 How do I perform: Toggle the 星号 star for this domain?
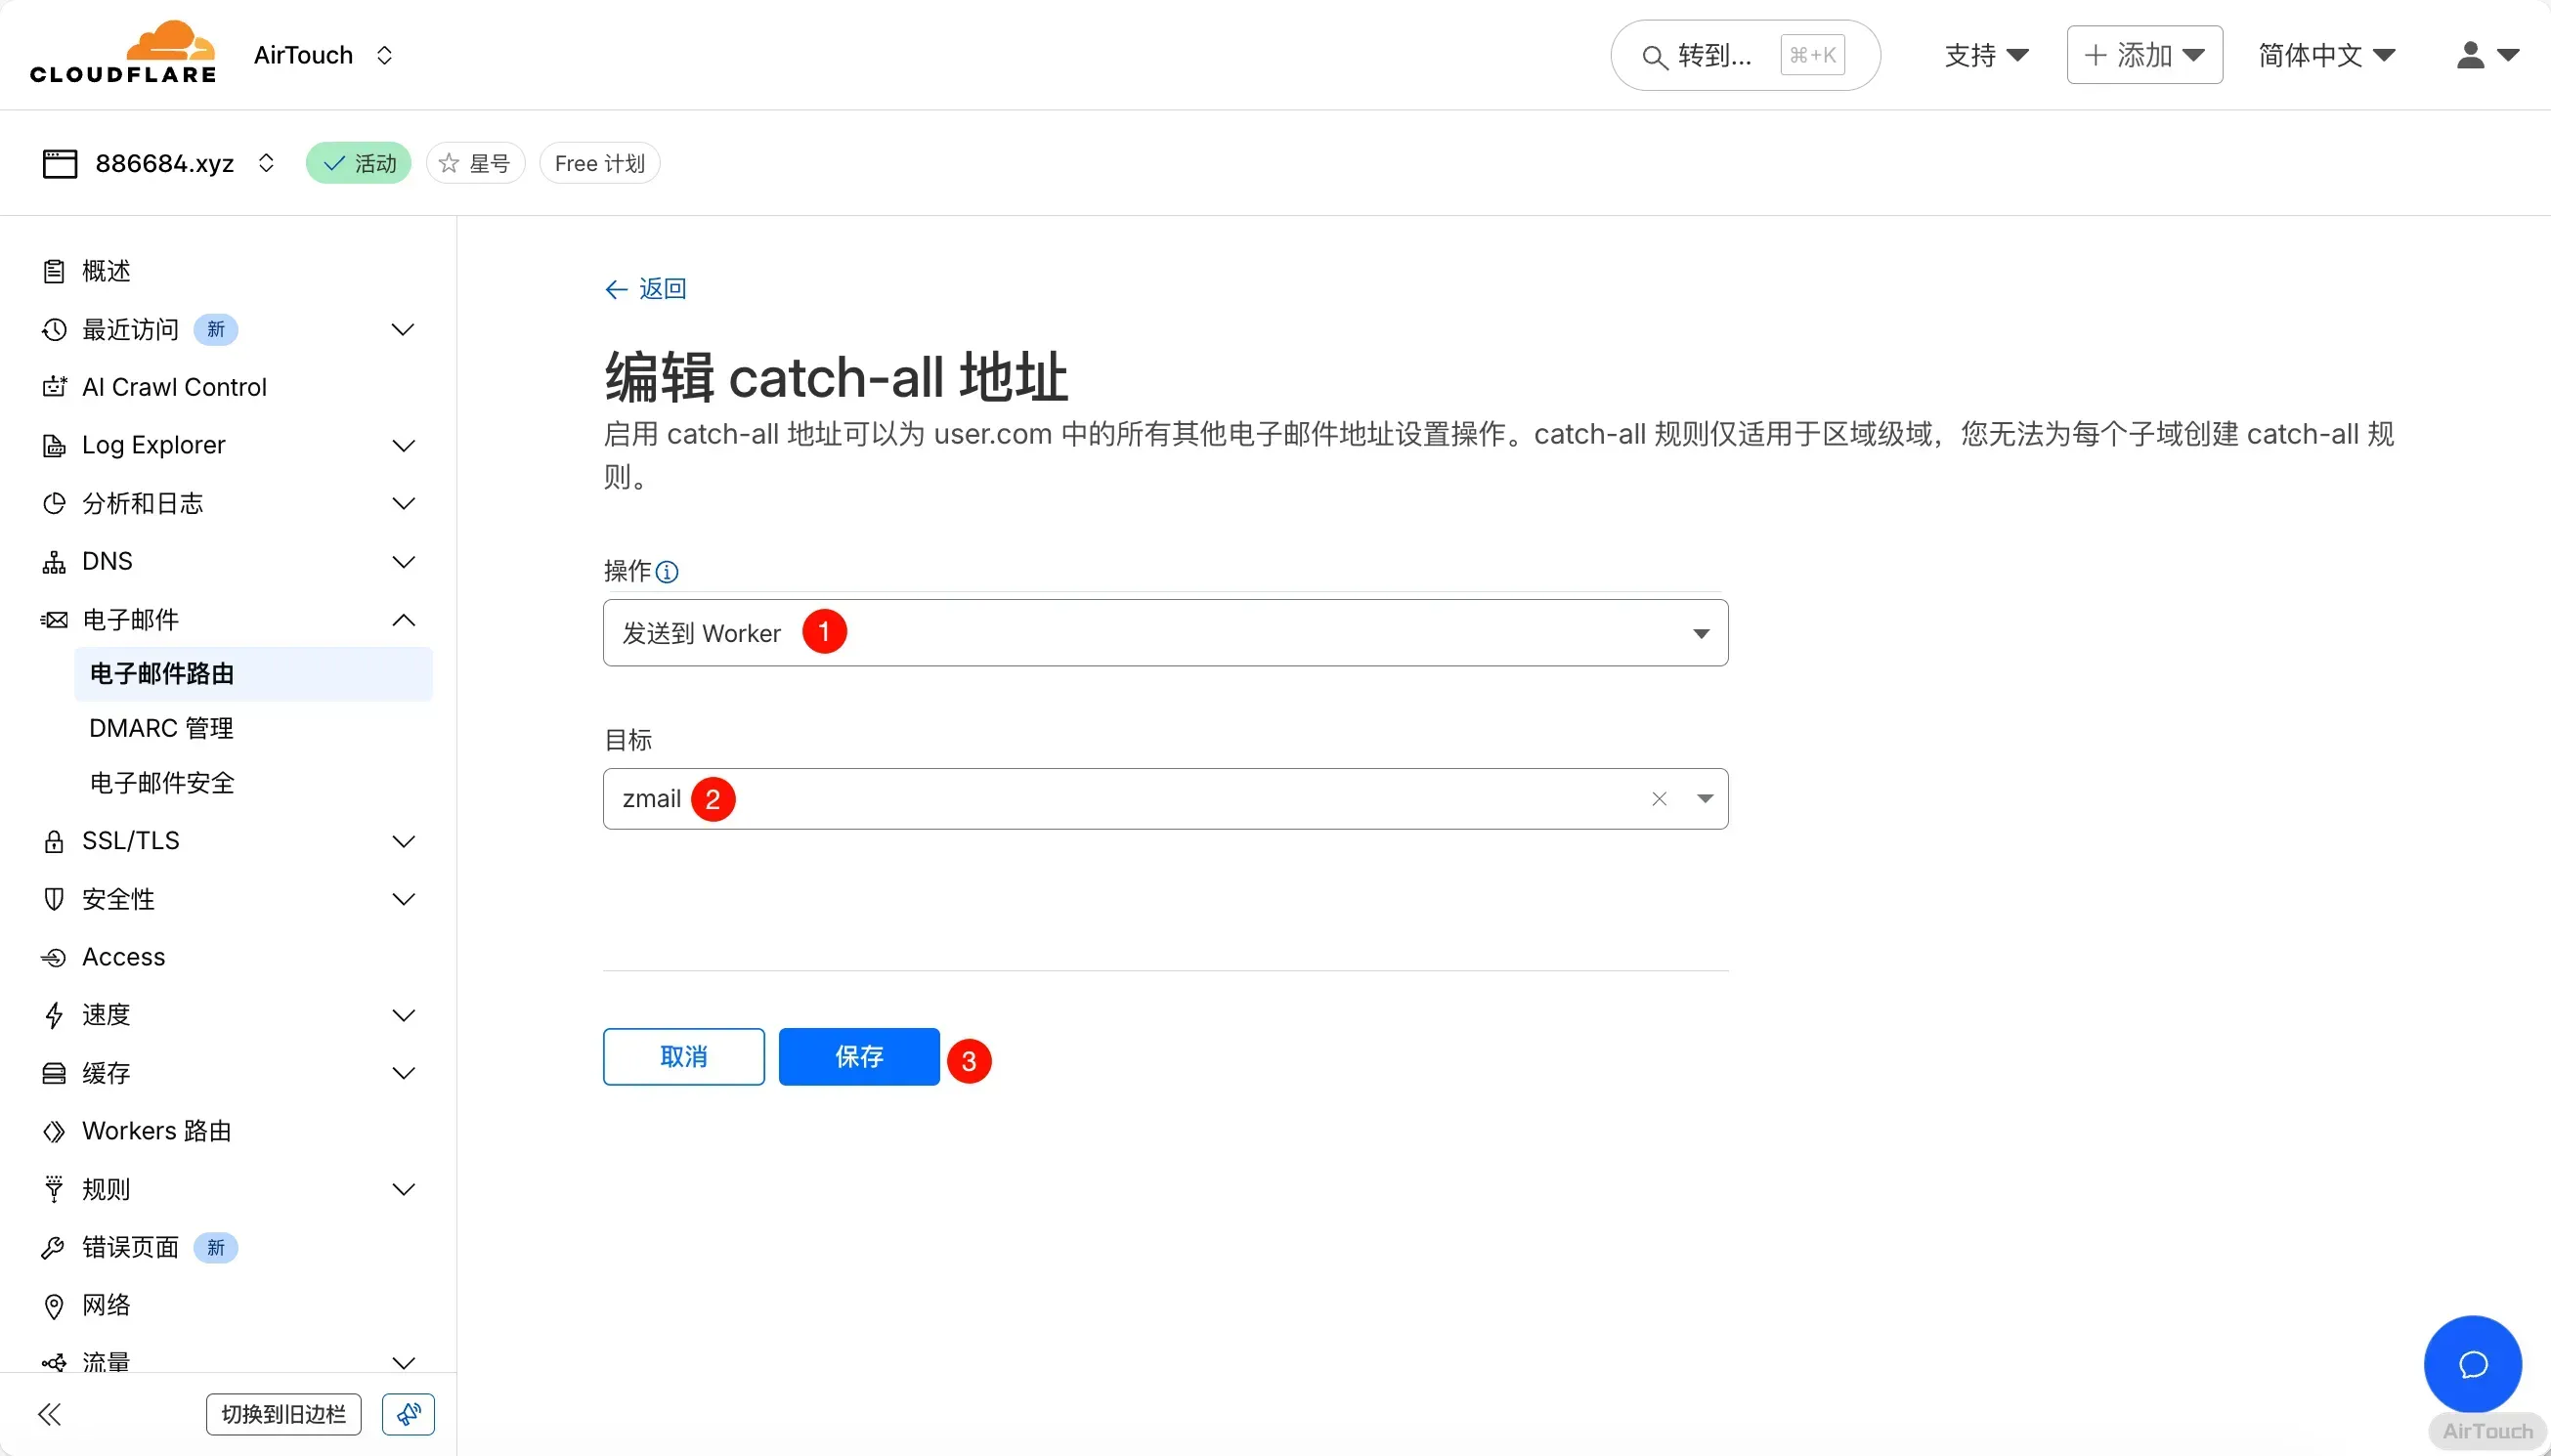pyautogui.click(x=476, y=163)
